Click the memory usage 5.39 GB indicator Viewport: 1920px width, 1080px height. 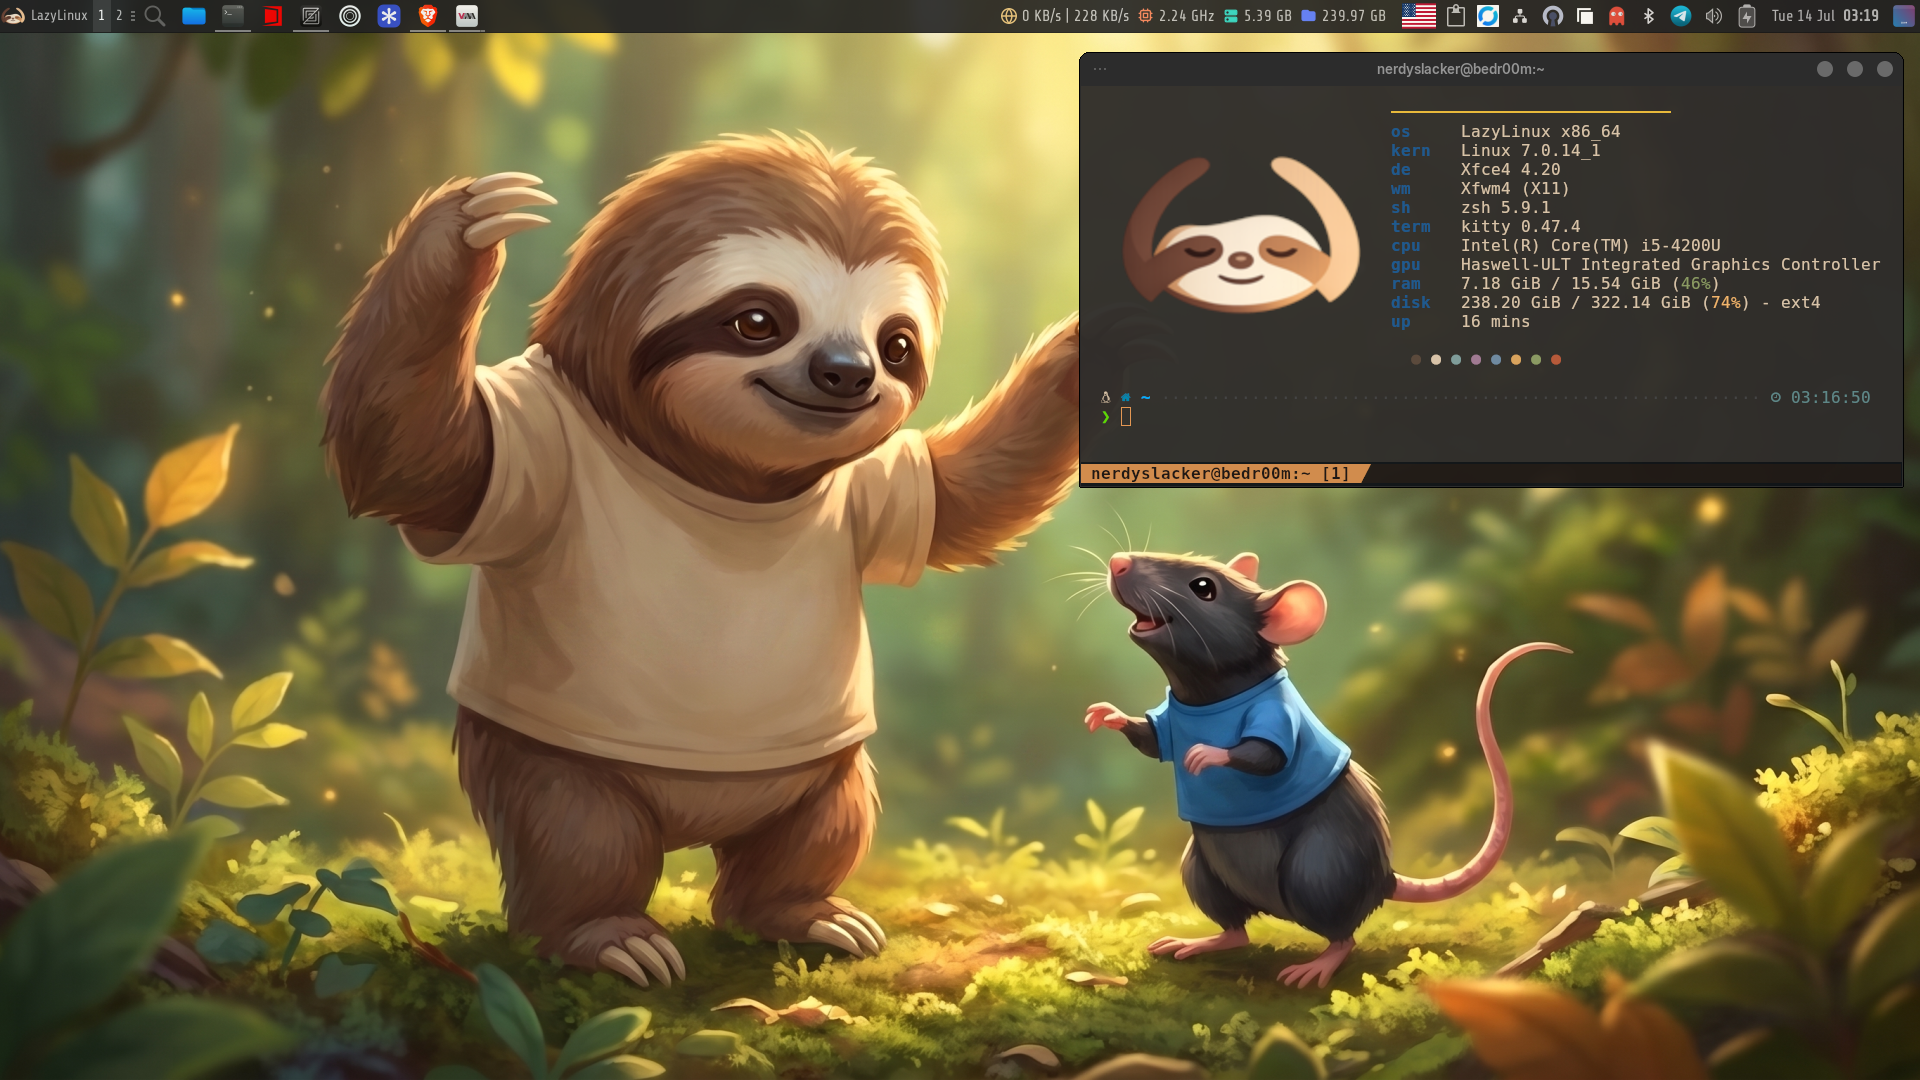1258,15
